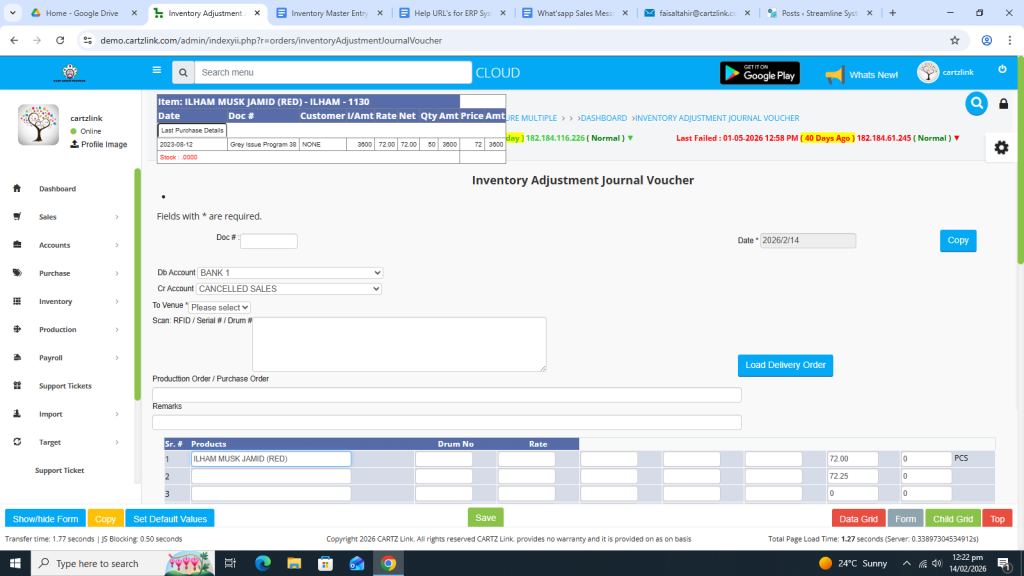
Task: Click the padlock icon at top right
Action: pyautogui.click(x=1004, y=104)
